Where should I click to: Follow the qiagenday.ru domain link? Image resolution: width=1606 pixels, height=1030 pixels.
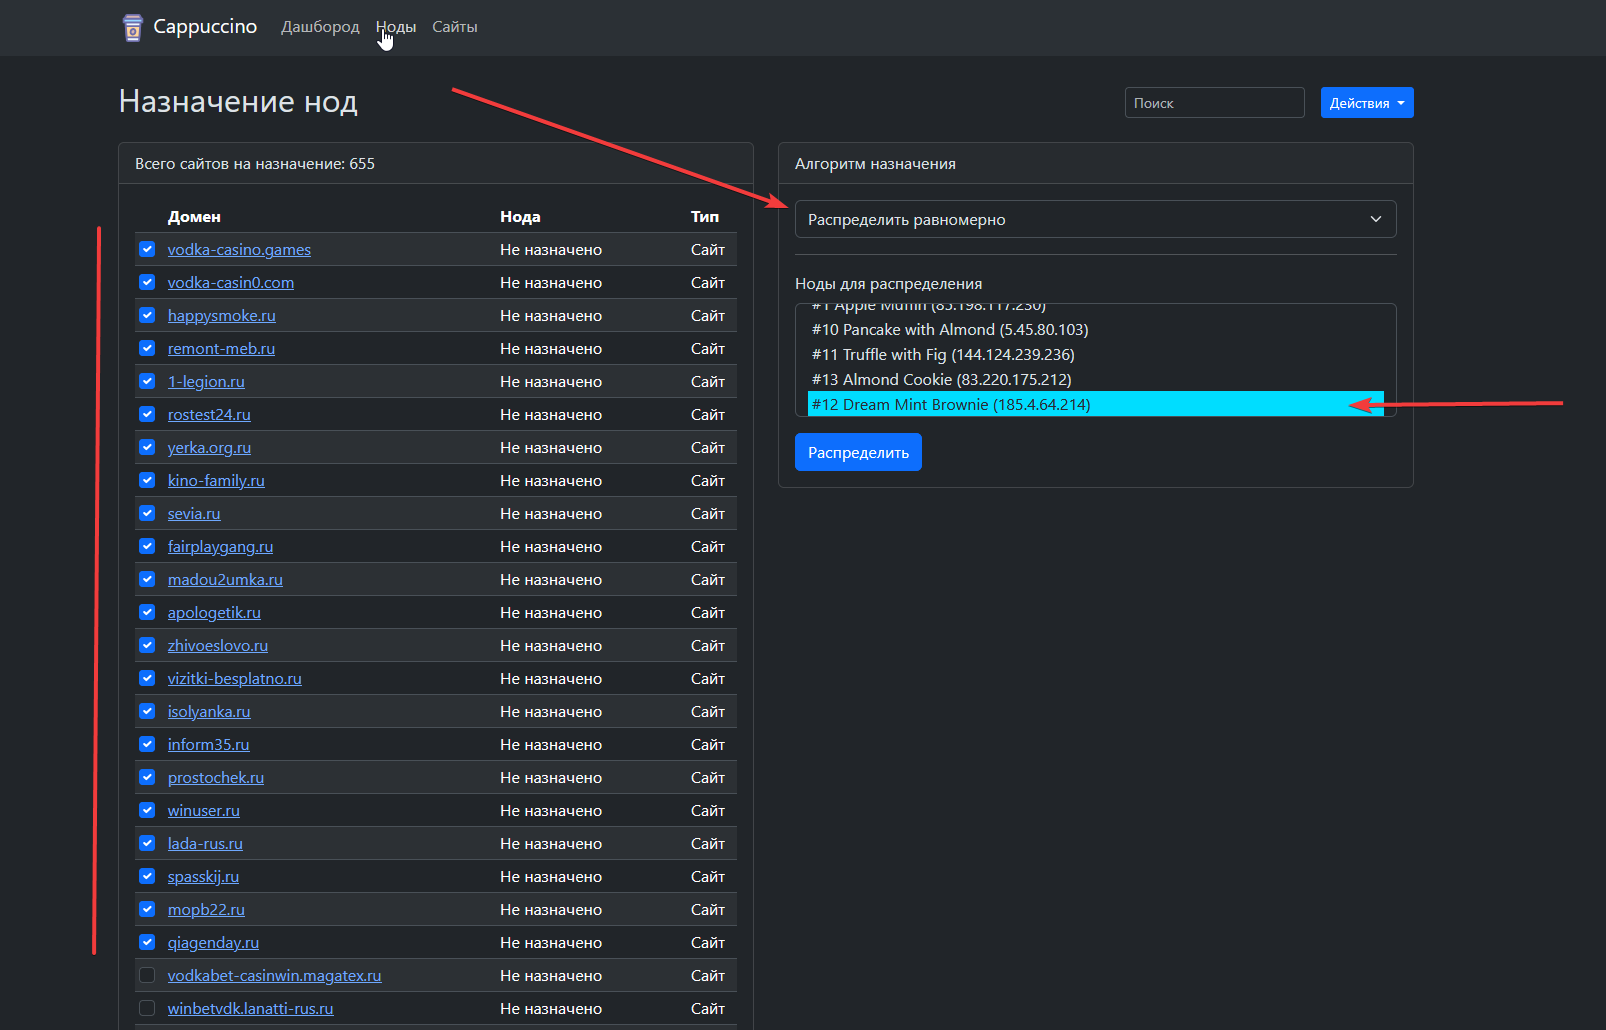point(213,943)
